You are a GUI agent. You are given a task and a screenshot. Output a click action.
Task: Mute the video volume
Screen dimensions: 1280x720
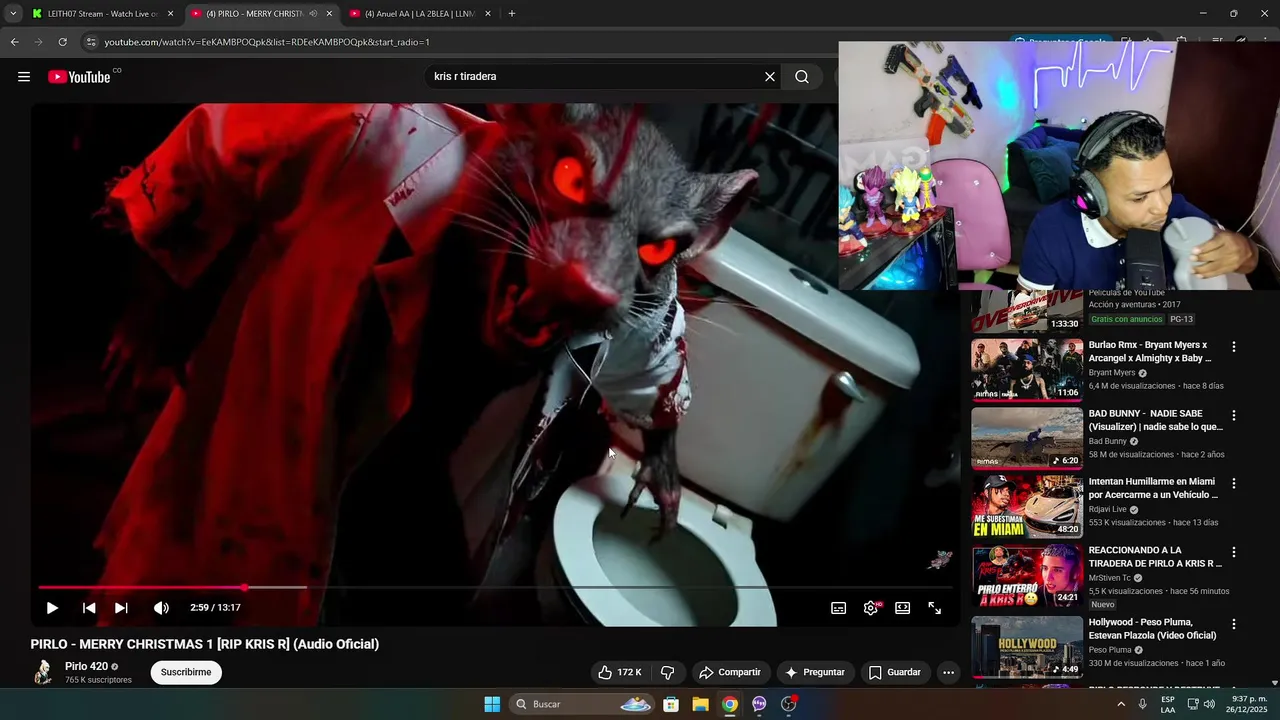pyautogui.click(x=161, y=608)
